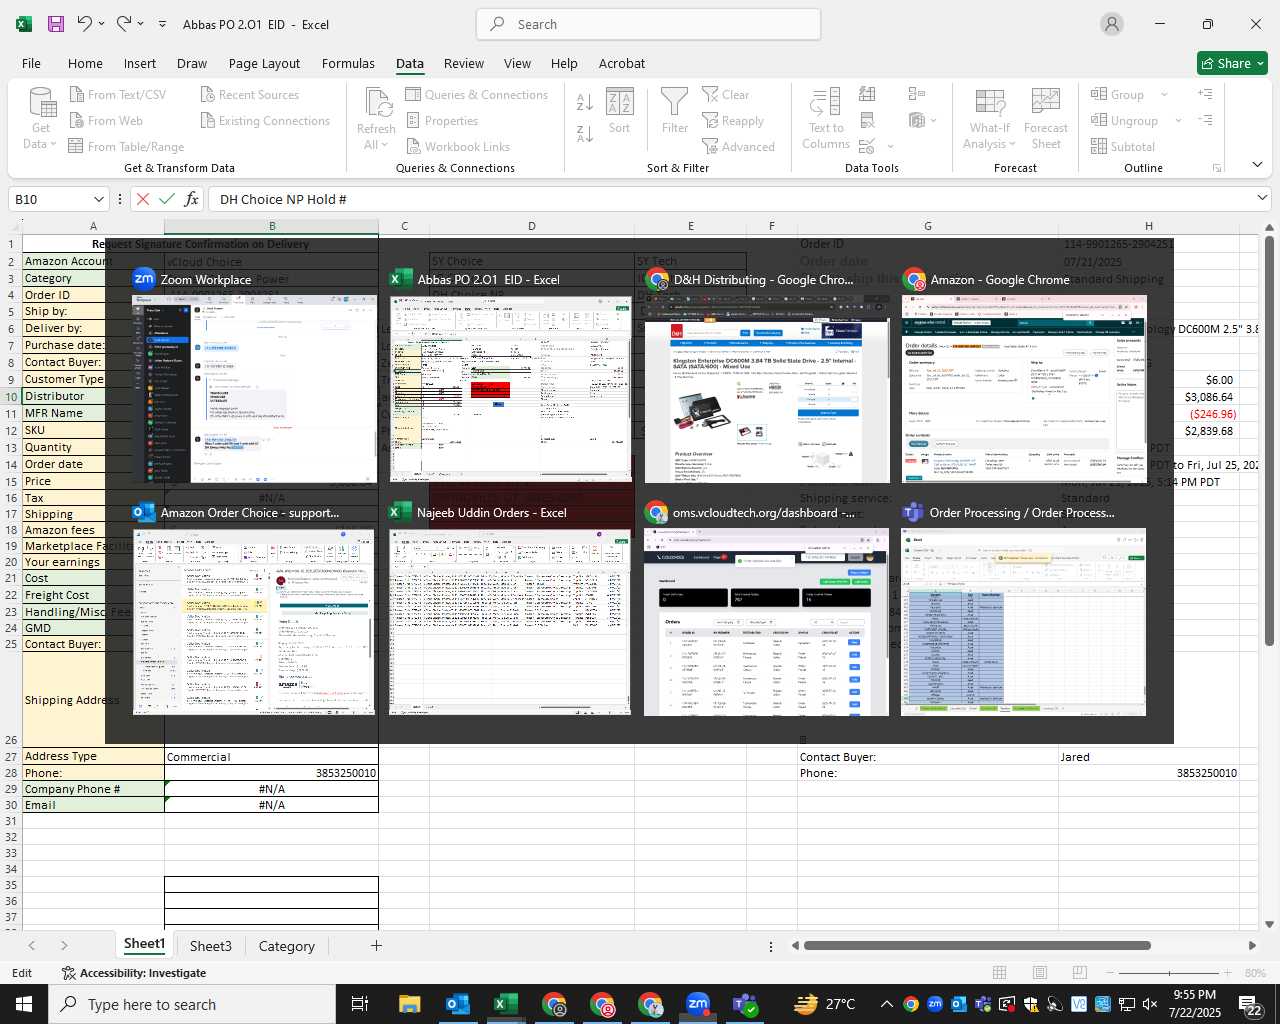The width and height of the screenshot is (1280, 1024).
Task: Click the Windows taskbar search box
Action: (x=192, y=1004)
